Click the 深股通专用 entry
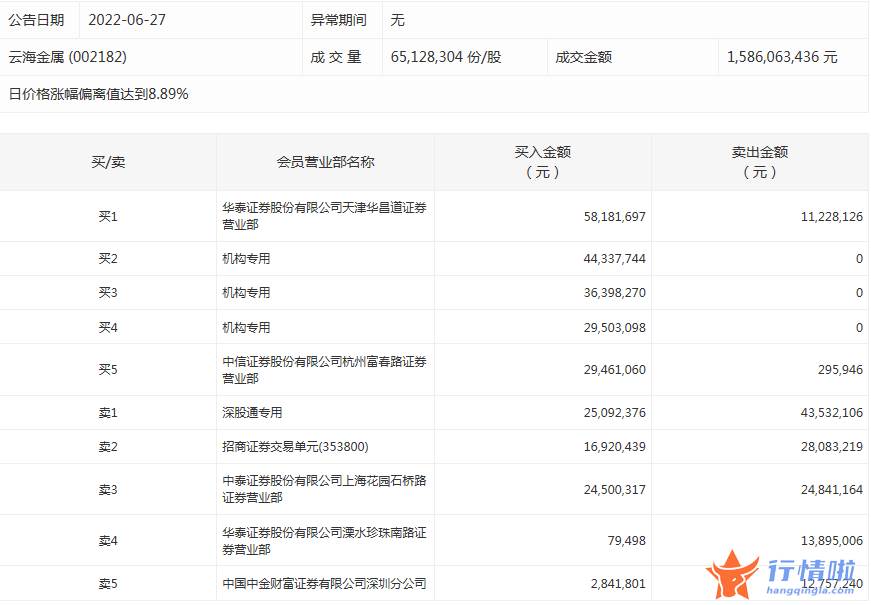This screenshot has width=871, height=605. click(x=252, y=412)
